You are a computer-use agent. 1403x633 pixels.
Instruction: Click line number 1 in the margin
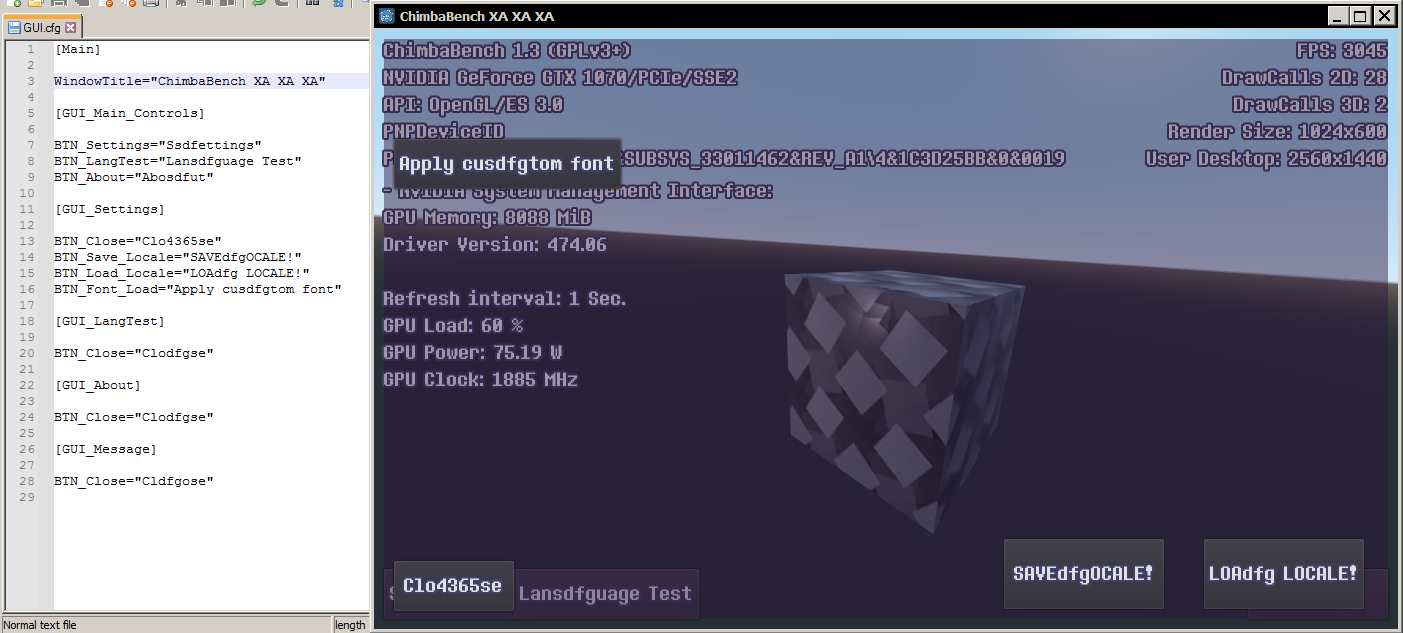(31, 49)
